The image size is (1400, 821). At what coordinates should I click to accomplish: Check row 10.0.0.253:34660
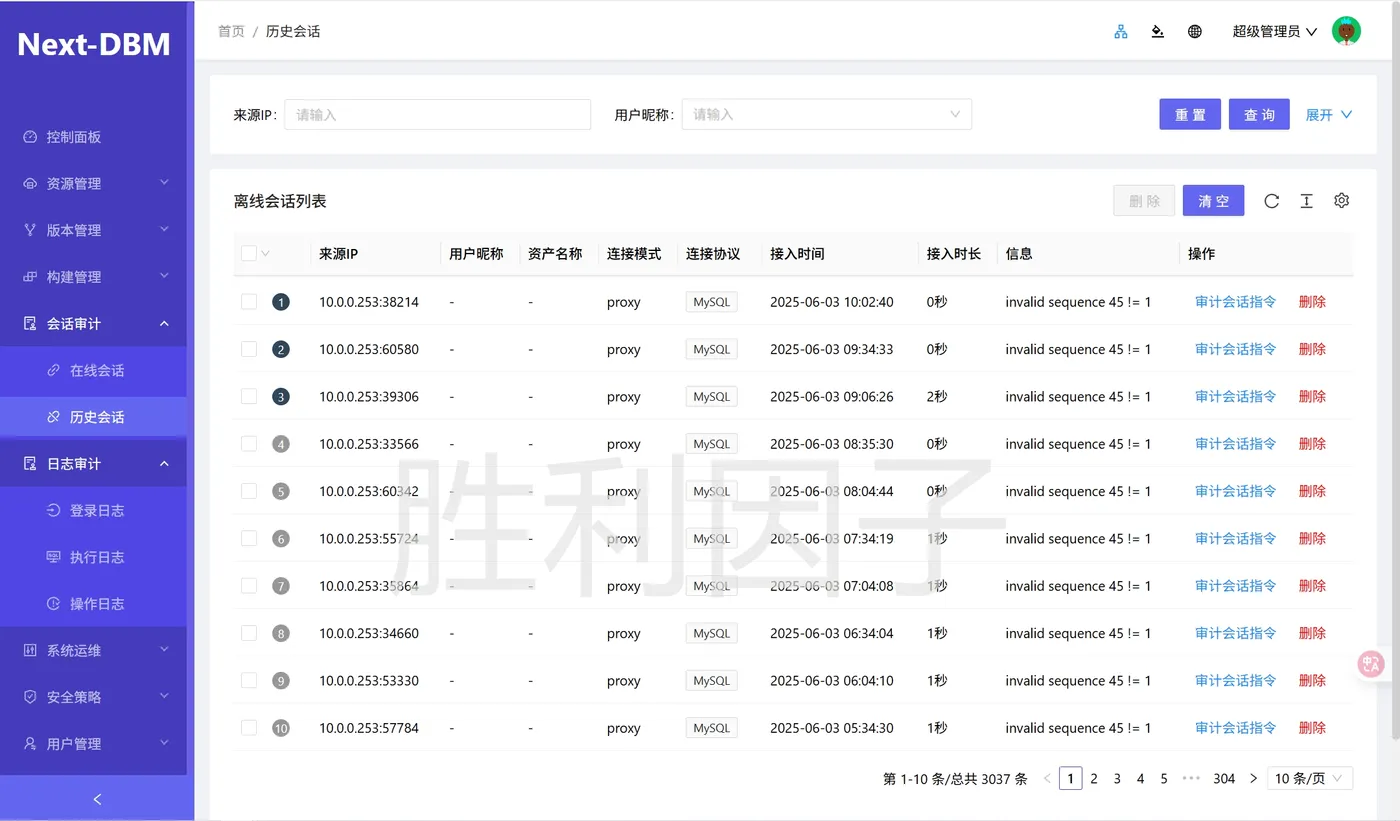coord(249,633)
